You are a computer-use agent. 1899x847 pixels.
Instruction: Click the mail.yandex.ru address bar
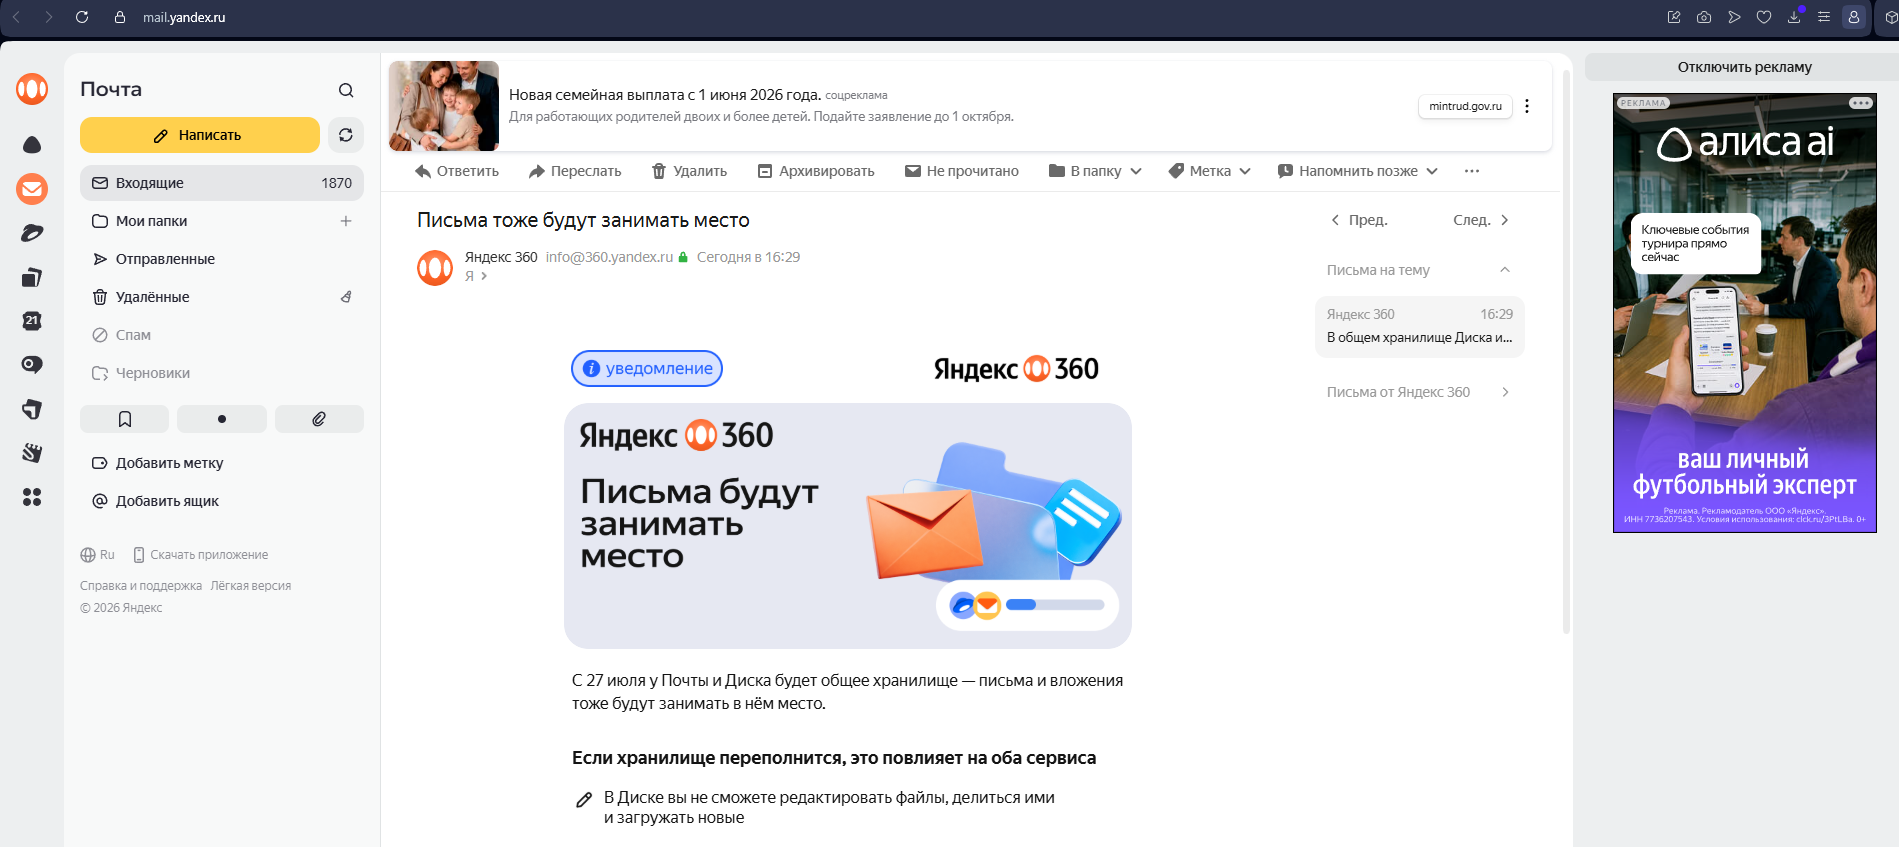(x=184, y=17)
